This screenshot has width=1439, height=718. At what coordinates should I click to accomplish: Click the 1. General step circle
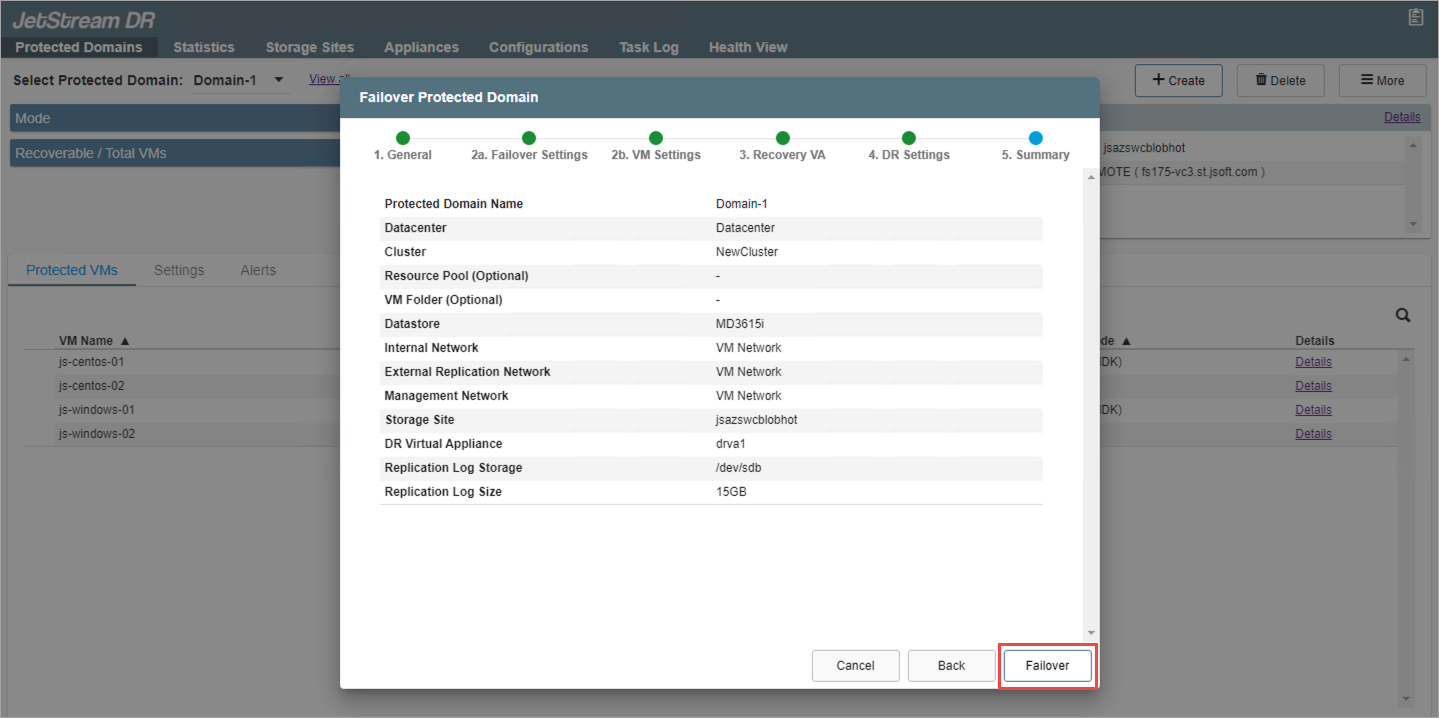click(402, 138)
